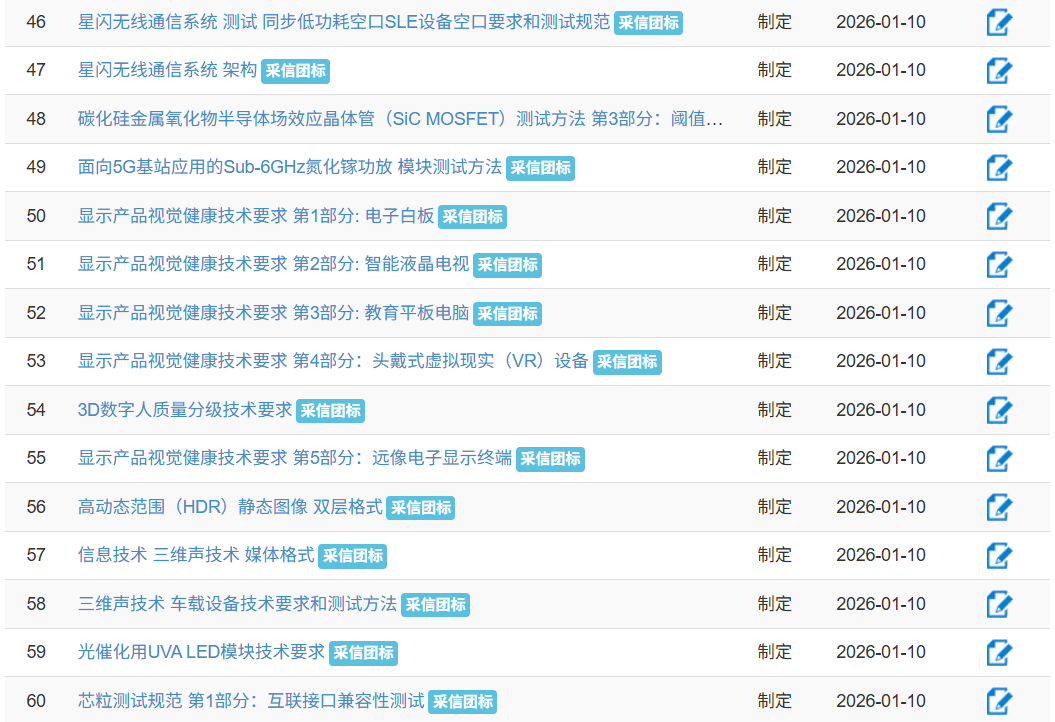This screenshot has height=722, width=1055.
Task: Click edit icon beside 车载设备技术要求和测试方法
Action: point(998,604)
